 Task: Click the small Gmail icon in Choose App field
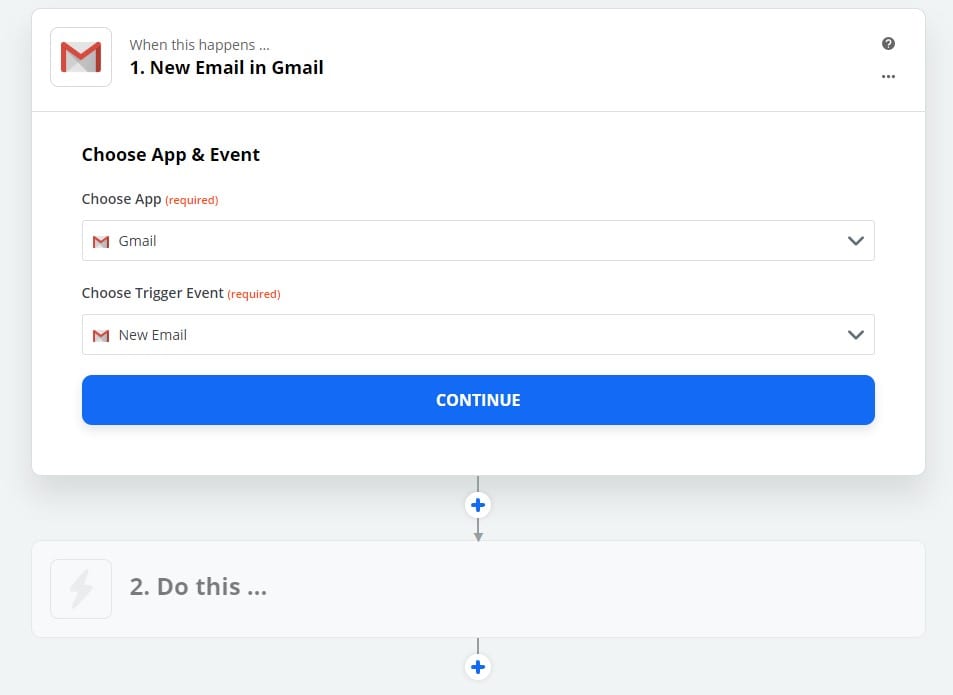pos(100,242)
